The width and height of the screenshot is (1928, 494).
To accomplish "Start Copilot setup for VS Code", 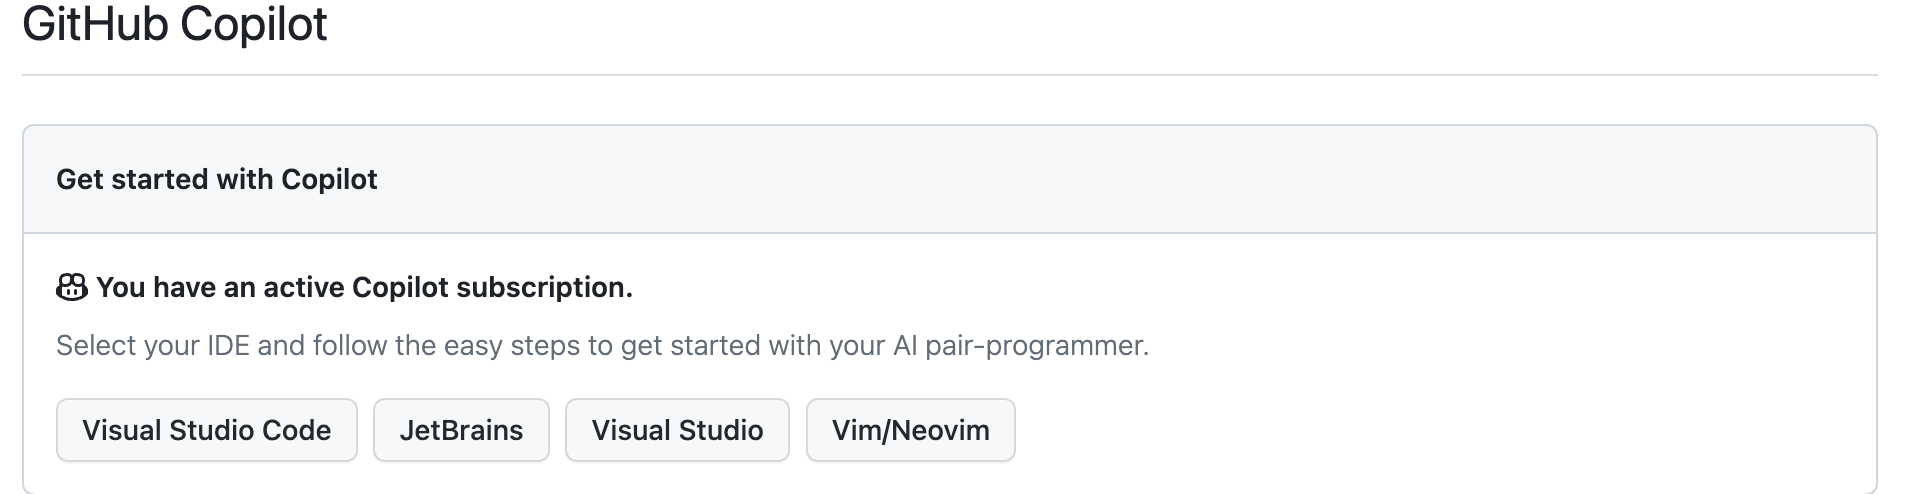I will click(x=206, y=430).
